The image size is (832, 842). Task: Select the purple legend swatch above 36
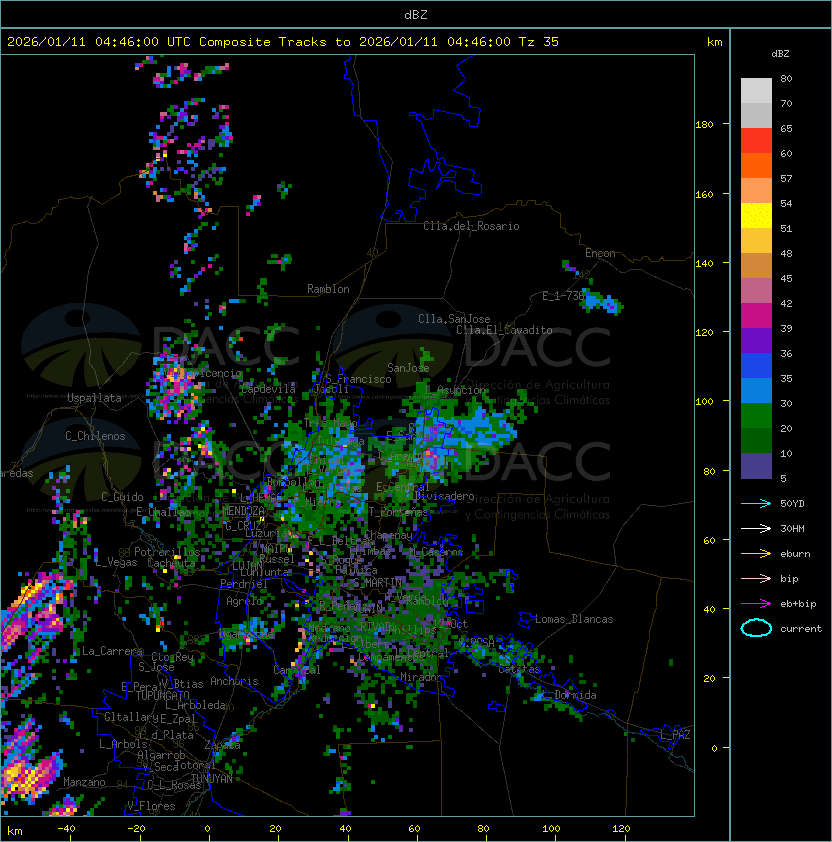coord(756,341)
